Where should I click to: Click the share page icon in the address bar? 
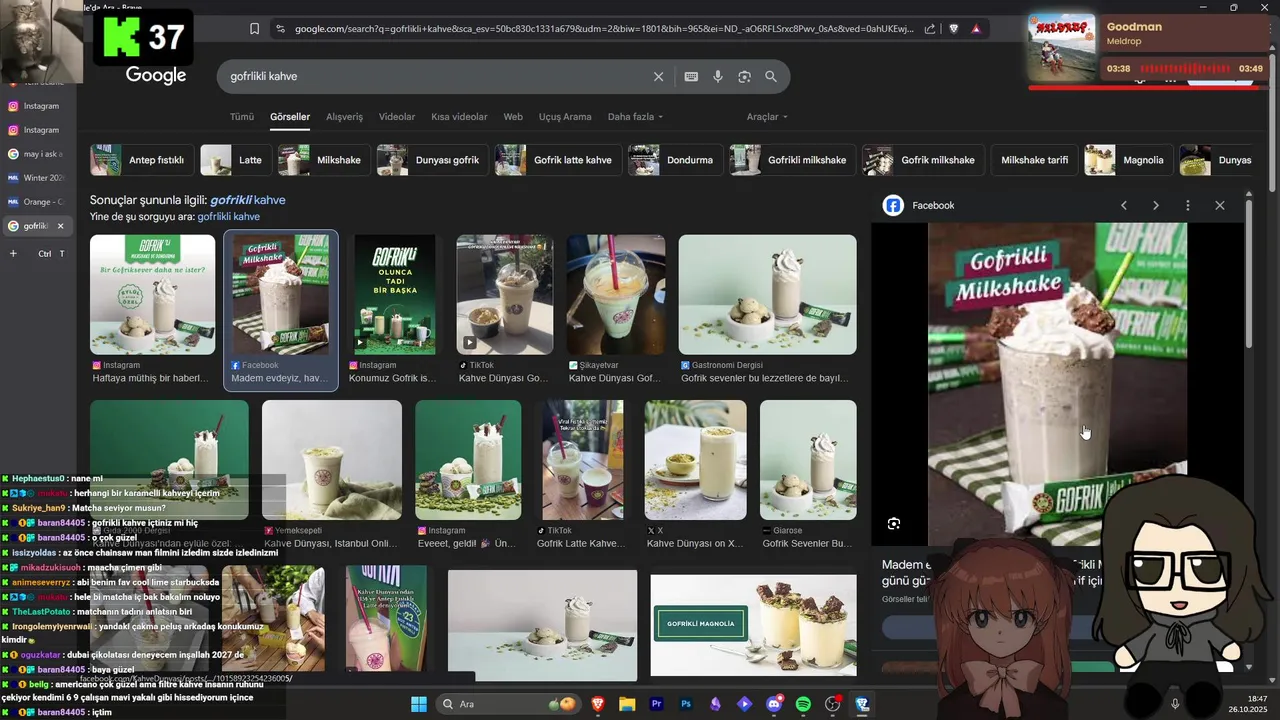(x=930, y=29)
